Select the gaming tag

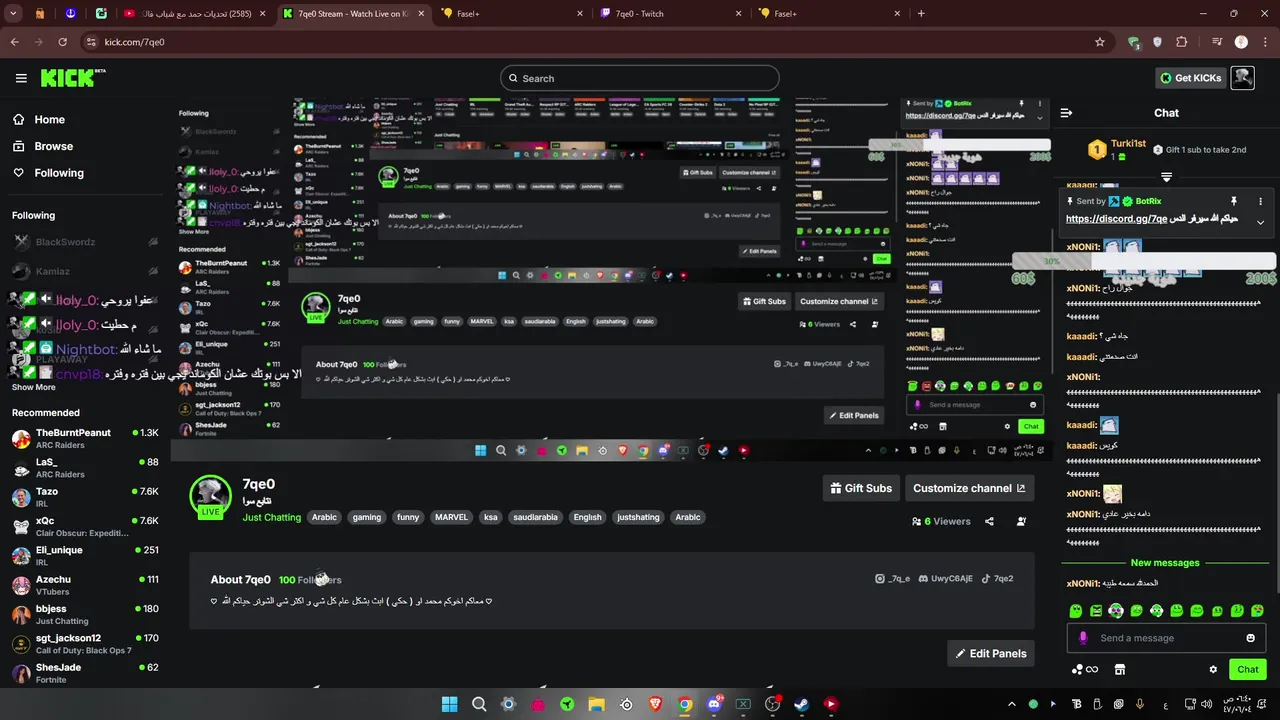point(366,517)
